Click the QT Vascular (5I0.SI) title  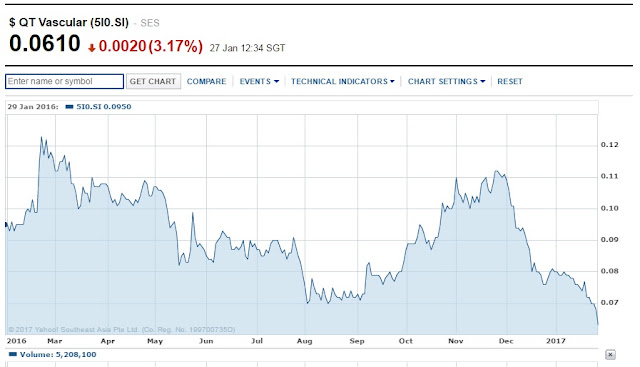tap(69, 22)
